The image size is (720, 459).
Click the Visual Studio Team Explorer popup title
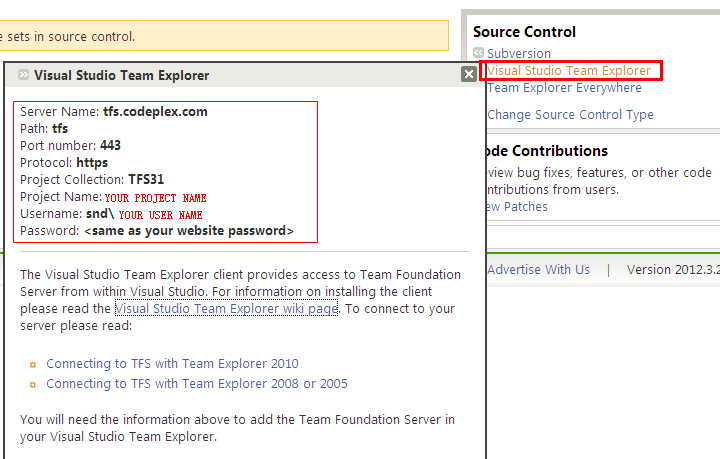pyautogui.click(x=122, y=75)
